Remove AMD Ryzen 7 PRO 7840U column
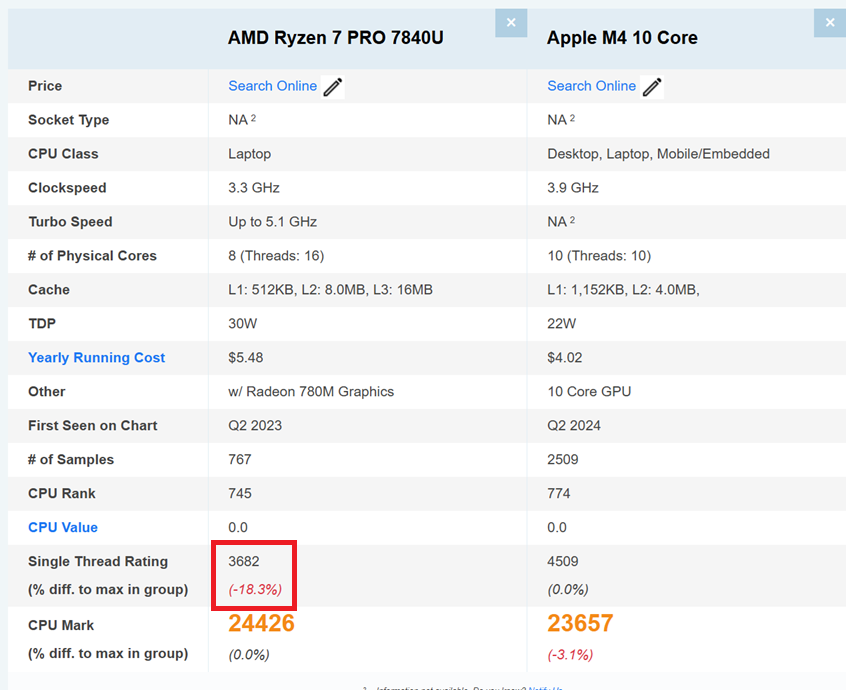Screen dimensions: 846x690 510,23
